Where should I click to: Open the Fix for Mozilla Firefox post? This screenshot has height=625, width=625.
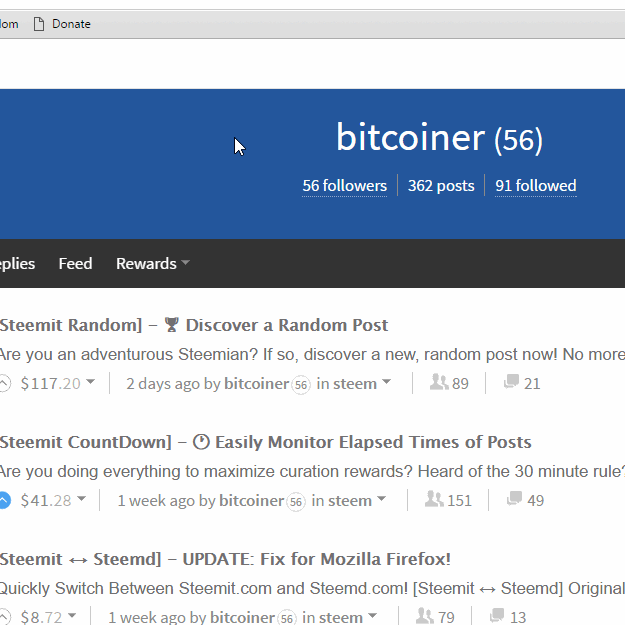tap(225, 559)
